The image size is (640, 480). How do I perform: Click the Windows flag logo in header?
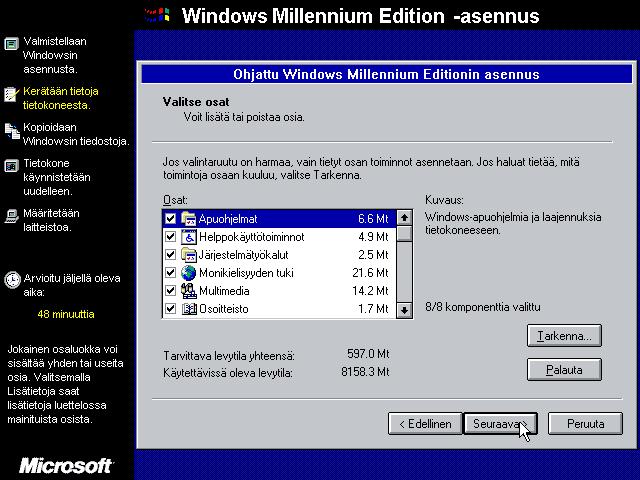(x=157, y=15)
